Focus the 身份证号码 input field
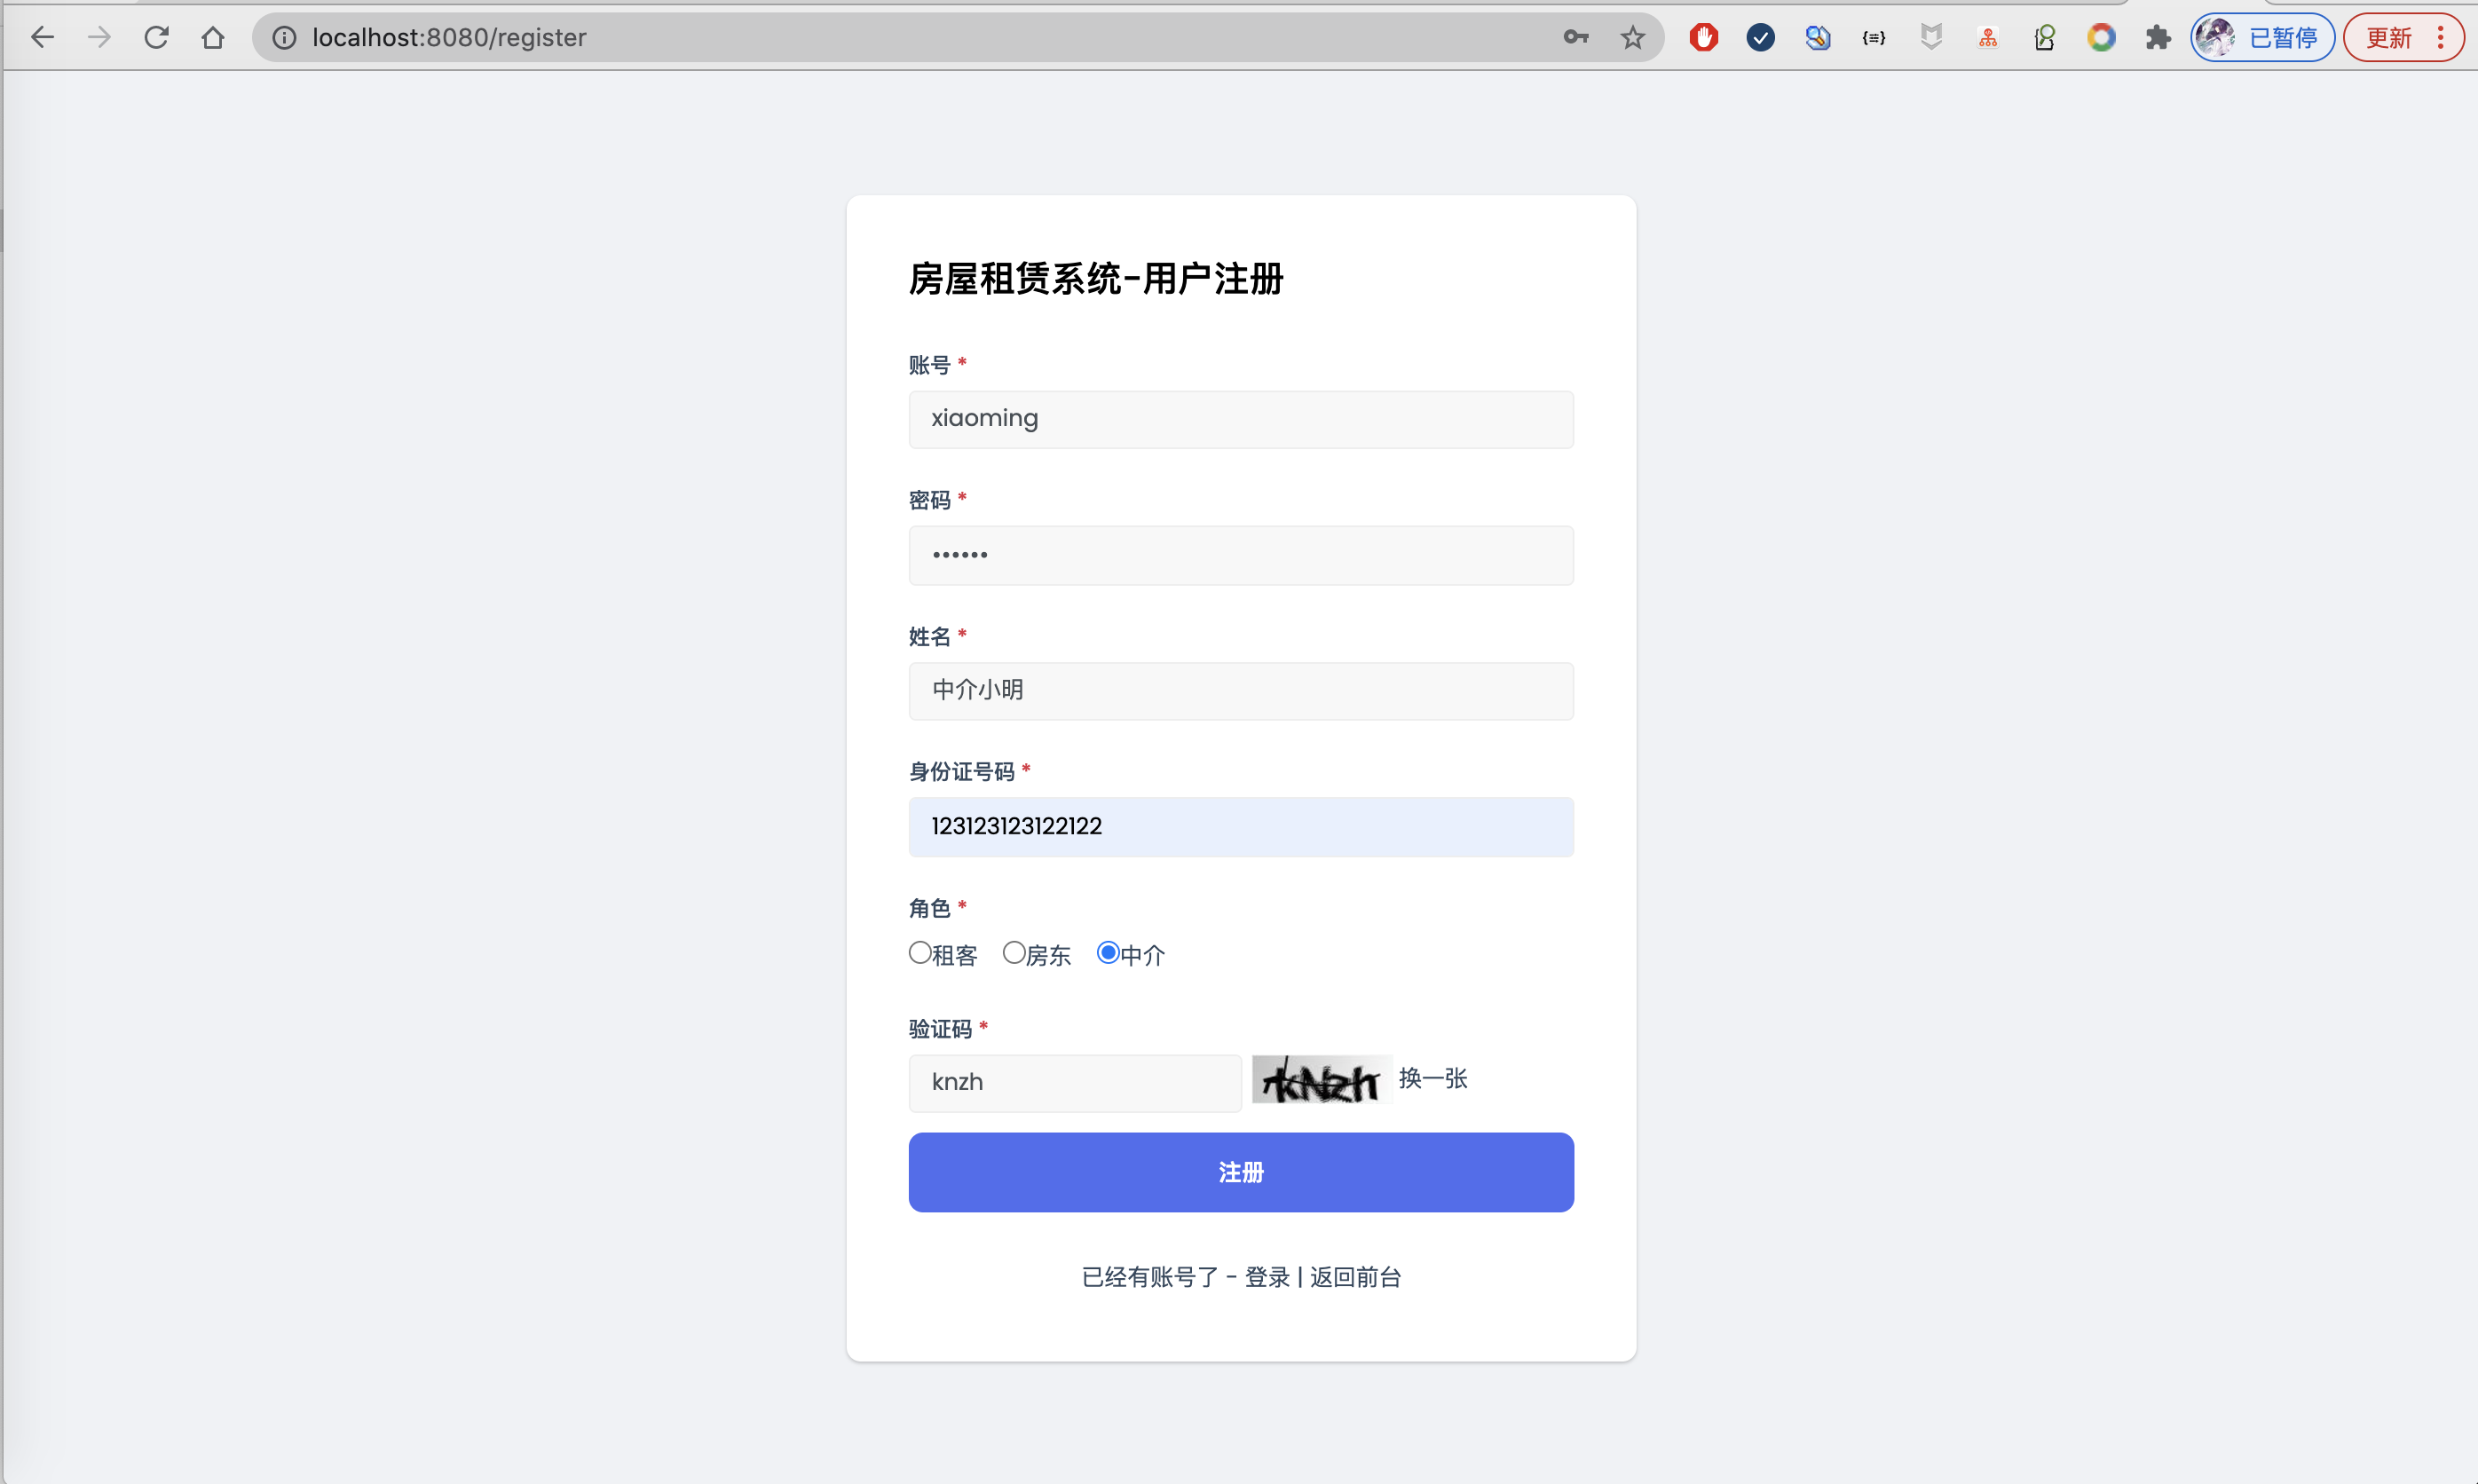The width and height of the screenshot is (2478, 1484). point(1240,826)
